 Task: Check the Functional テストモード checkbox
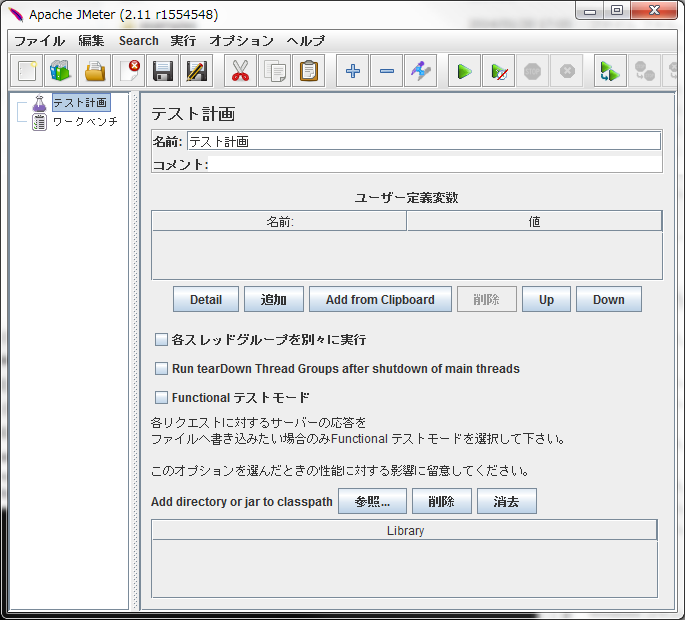pos(161,398)
